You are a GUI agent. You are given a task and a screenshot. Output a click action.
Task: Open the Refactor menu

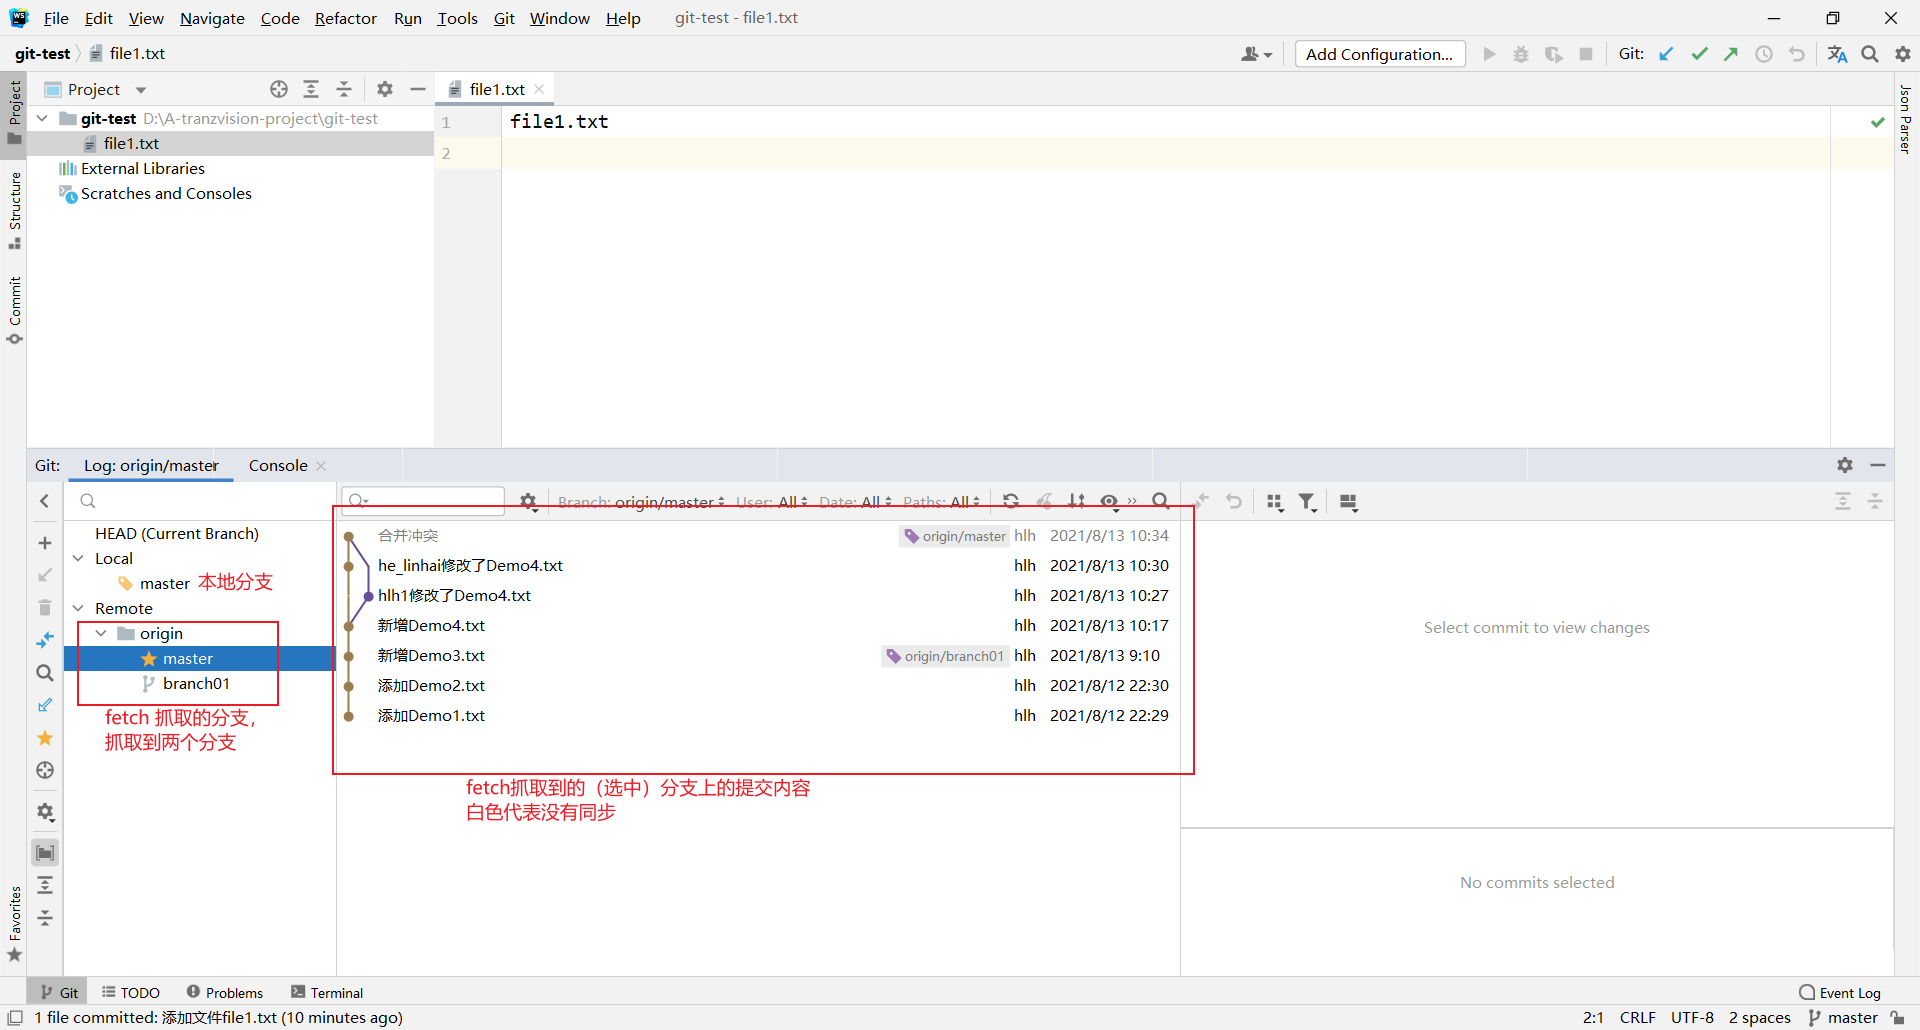[x=346, y=18]
